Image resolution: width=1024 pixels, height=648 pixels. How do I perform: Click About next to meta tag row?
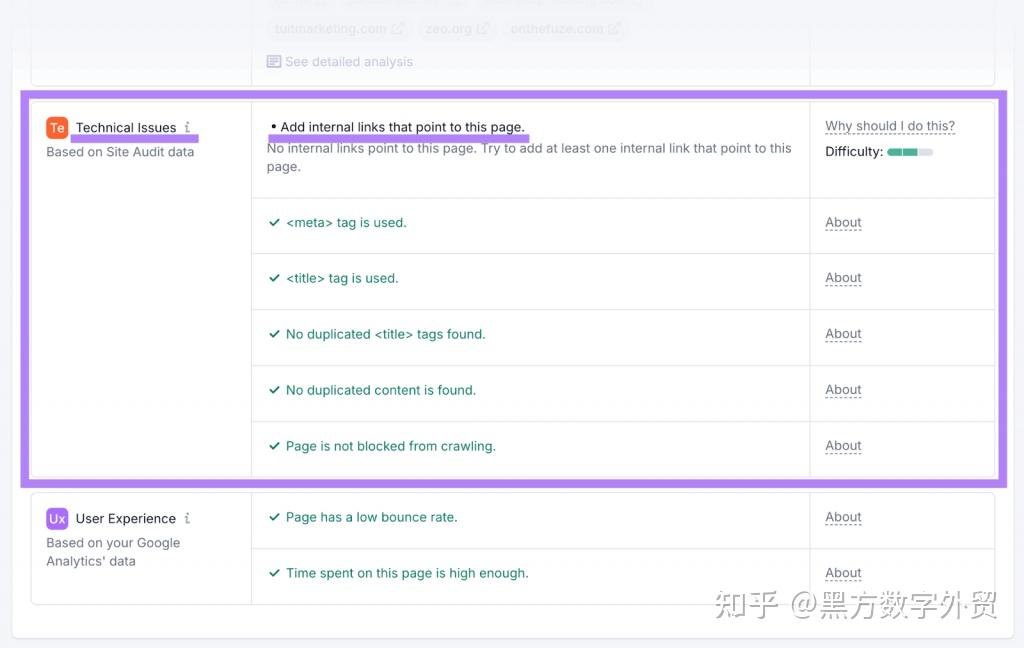[x=843, y=222]
